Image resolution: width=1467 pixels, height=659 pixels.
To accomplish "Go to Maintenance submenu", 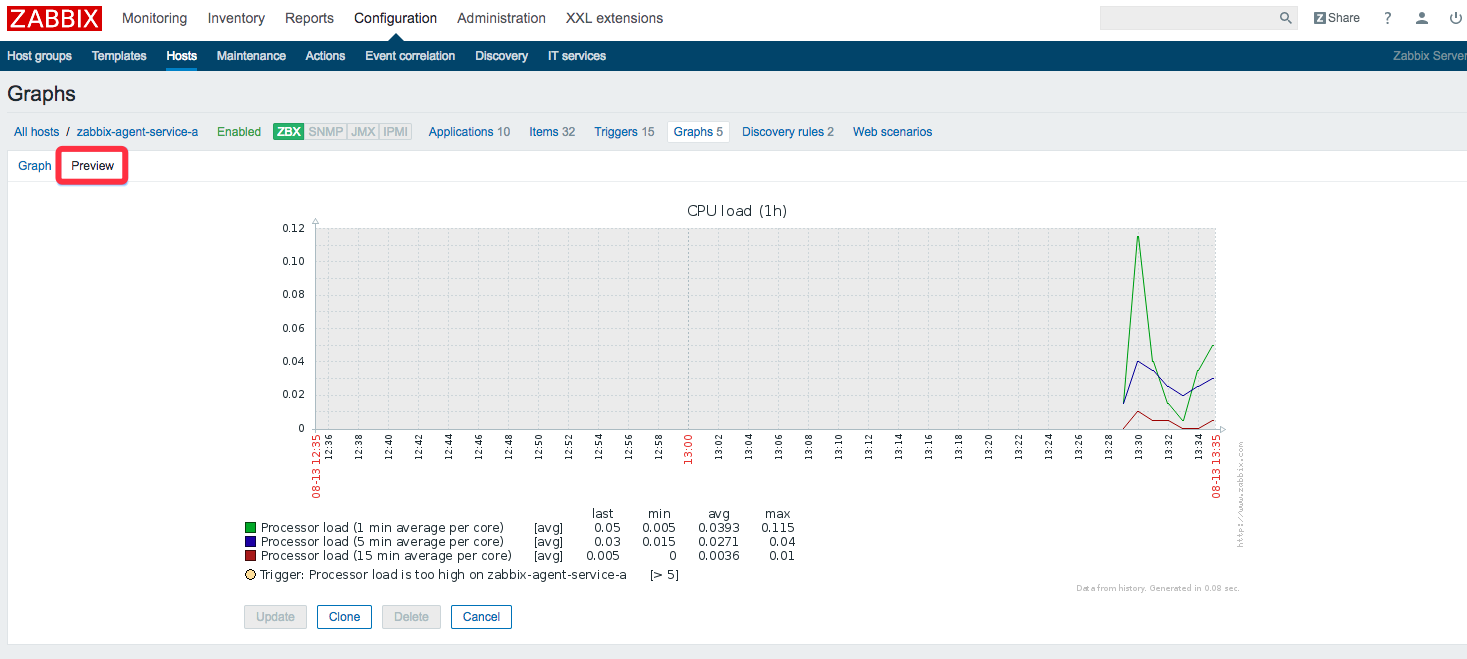I will click(x=251, y=56).
